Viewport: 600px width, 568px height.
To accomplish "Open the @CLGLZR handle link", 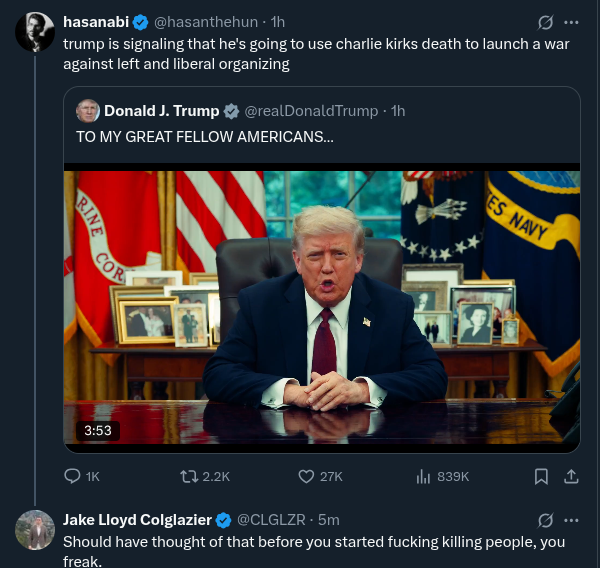I will point(271,520).
